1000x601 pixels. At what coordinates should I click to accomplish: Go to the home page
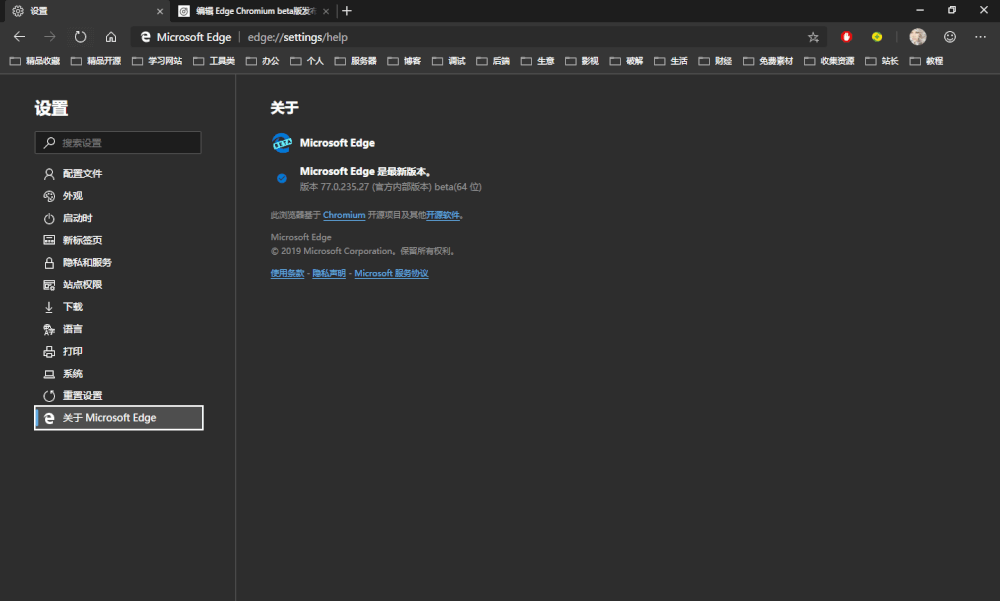point(111,37)
